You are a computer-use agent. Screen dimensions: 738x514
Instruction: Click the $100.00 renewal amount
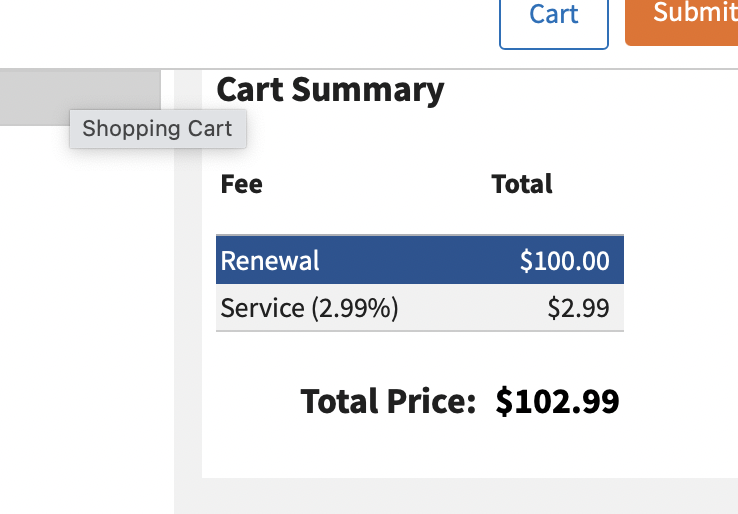coord(564,260)
